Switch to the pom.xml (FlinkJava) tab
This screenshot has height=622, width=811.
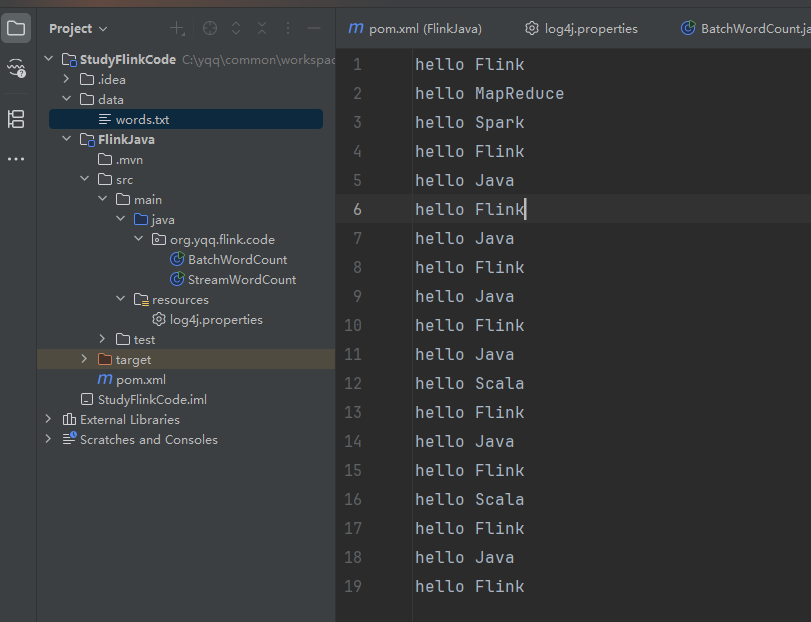pyautogui.click(x=415, y=28)
